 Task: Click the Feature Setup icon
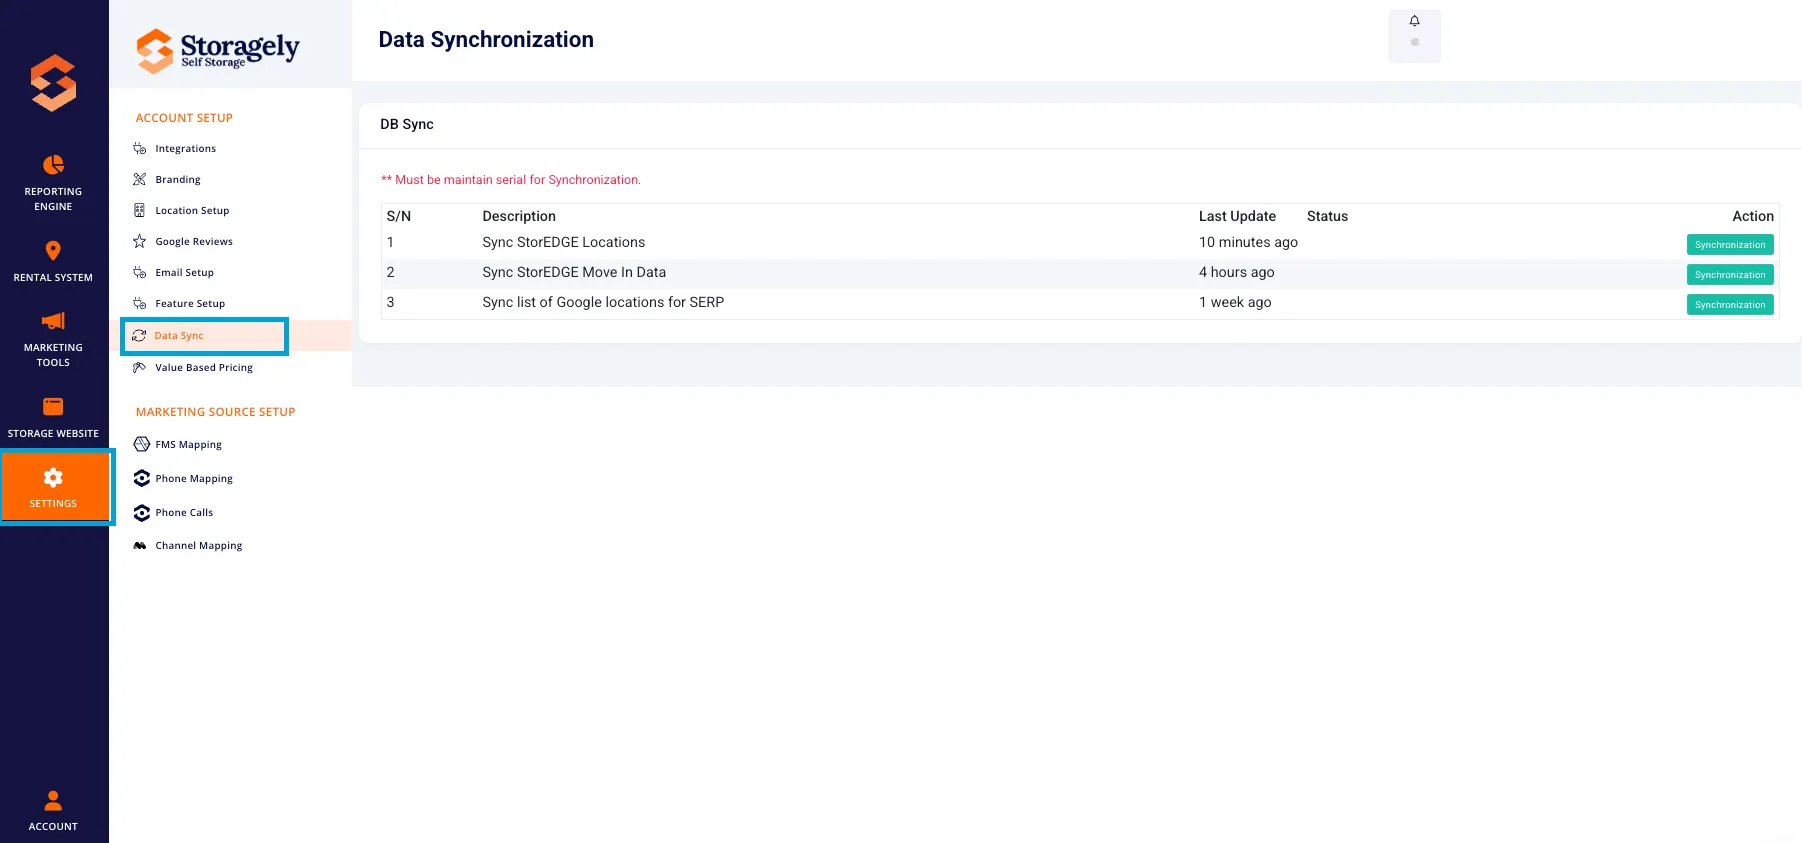click(140, 304)
